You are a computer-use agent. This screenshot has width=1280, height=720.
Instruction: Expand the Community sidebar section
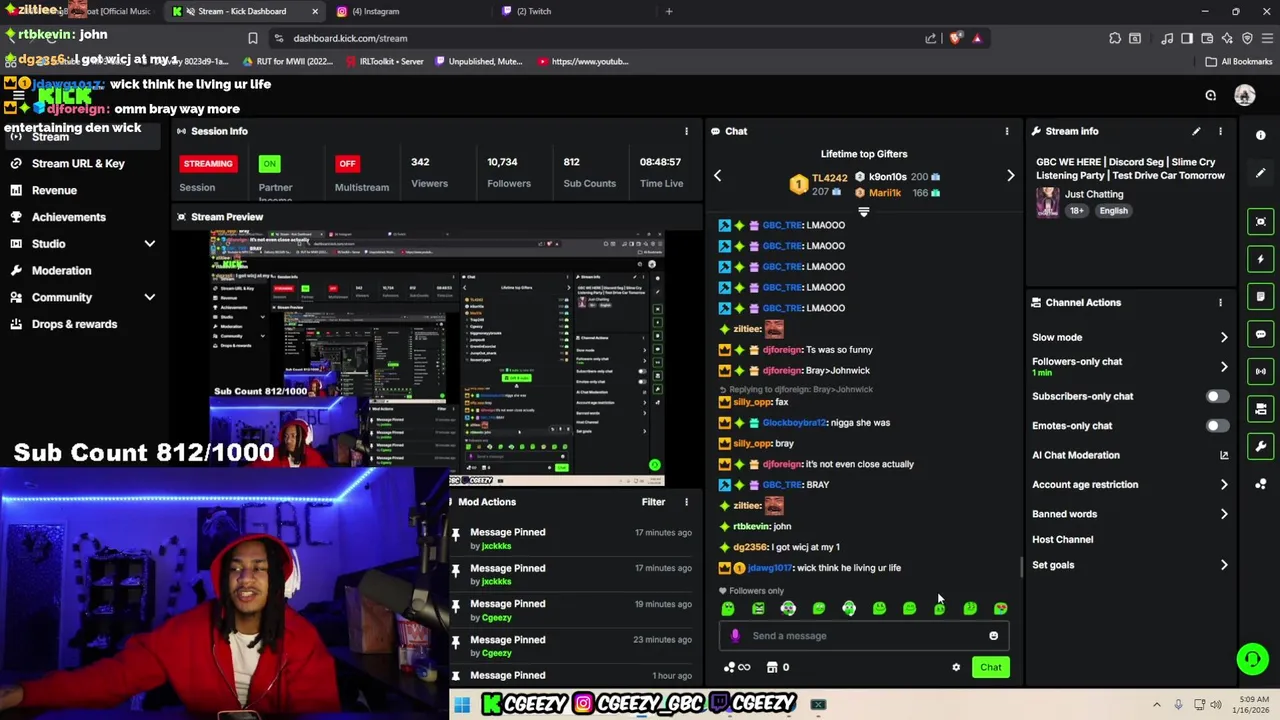[149, 297]
